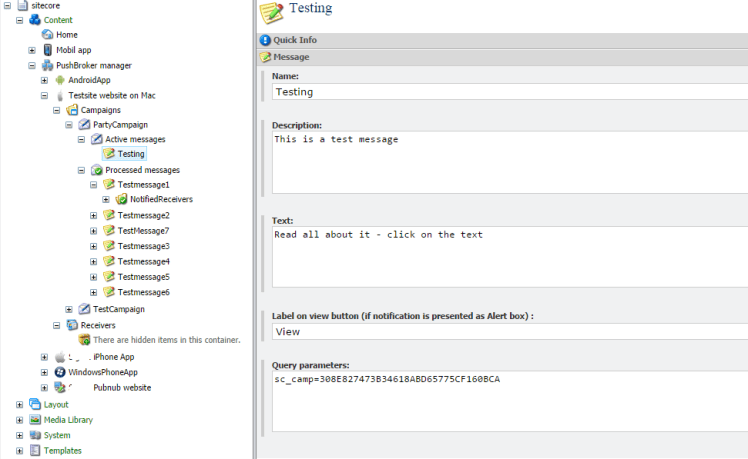This screenshot has height=459, width=748.
Task: Select Testmessage5 in Processed messages
Action: (143, 277)
